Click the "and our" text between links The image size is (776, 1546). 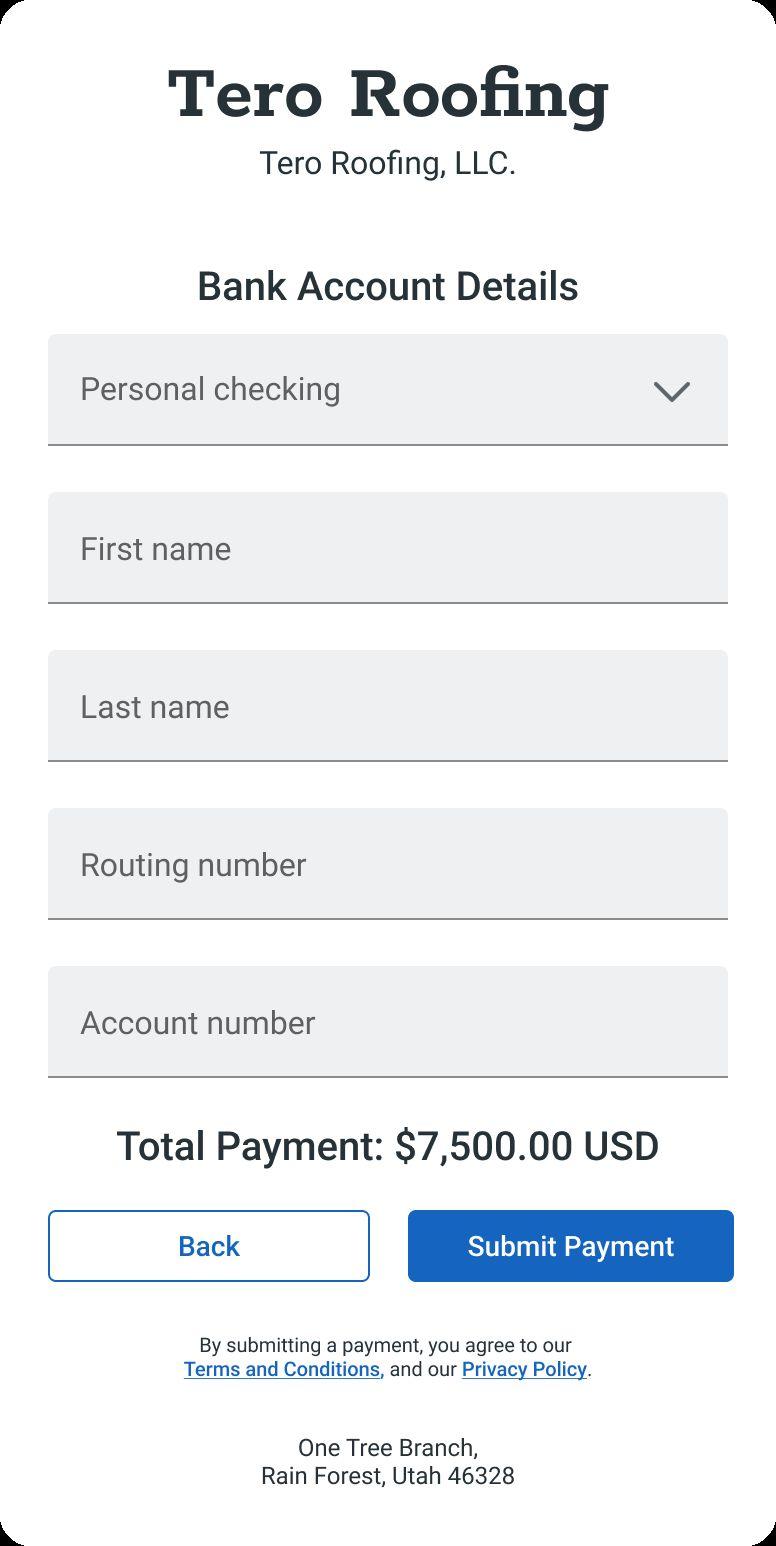423,1369
